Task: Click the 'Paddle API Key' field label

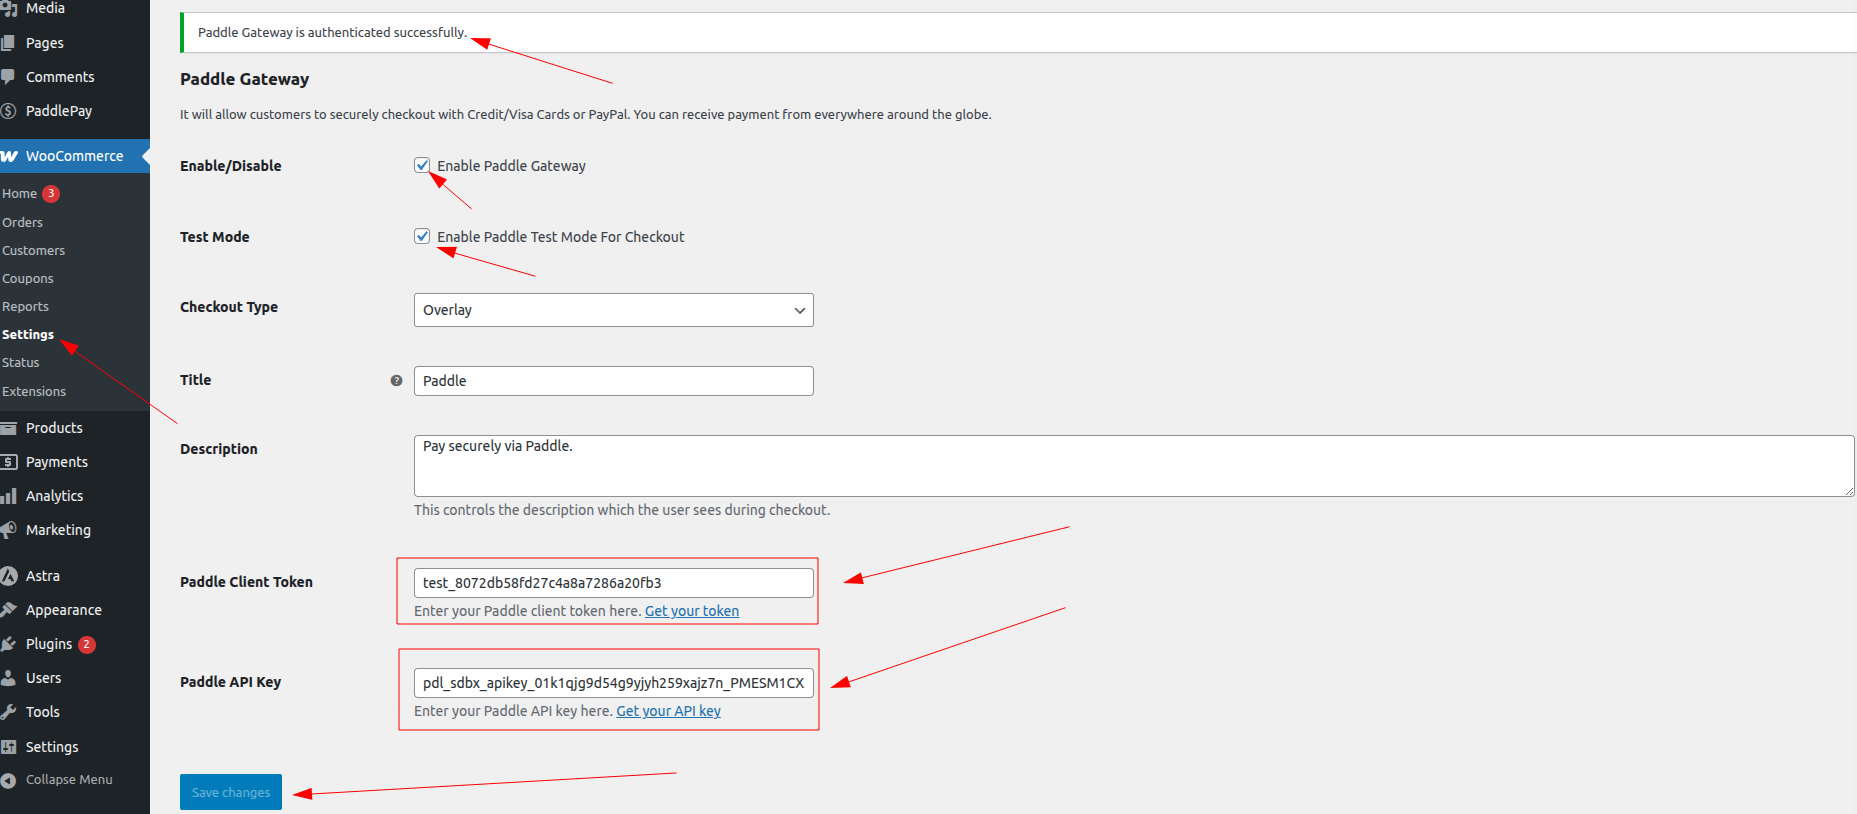Action: click(x=230, y=682)
